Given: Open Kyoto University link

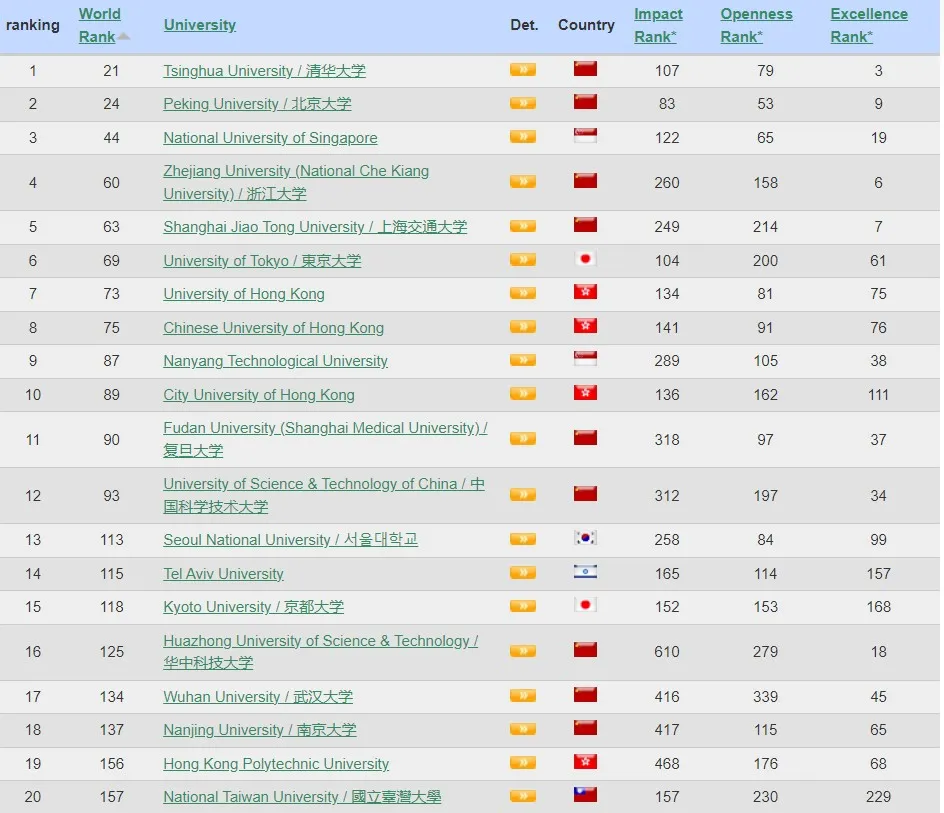Looking at the screenshot, I should (x=253, y=606).
